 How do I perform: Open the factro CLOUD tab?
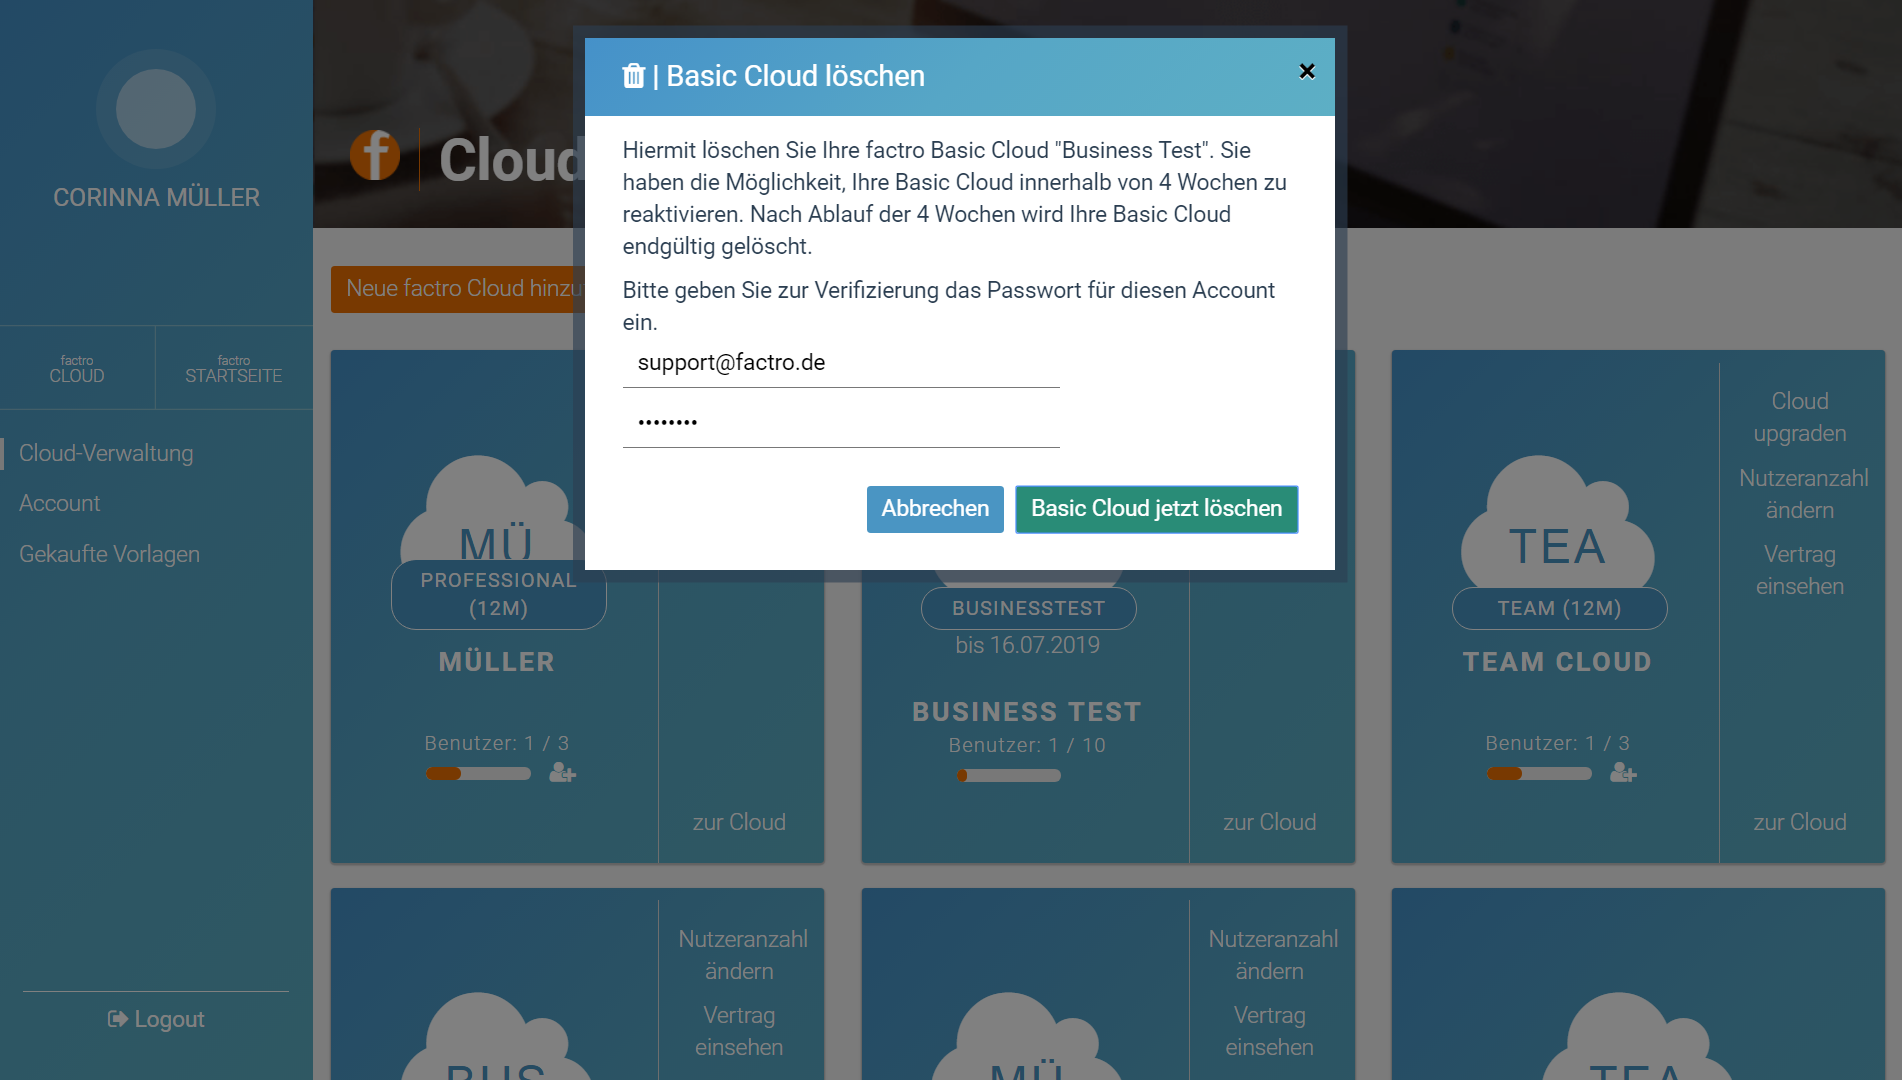(77, 368)
